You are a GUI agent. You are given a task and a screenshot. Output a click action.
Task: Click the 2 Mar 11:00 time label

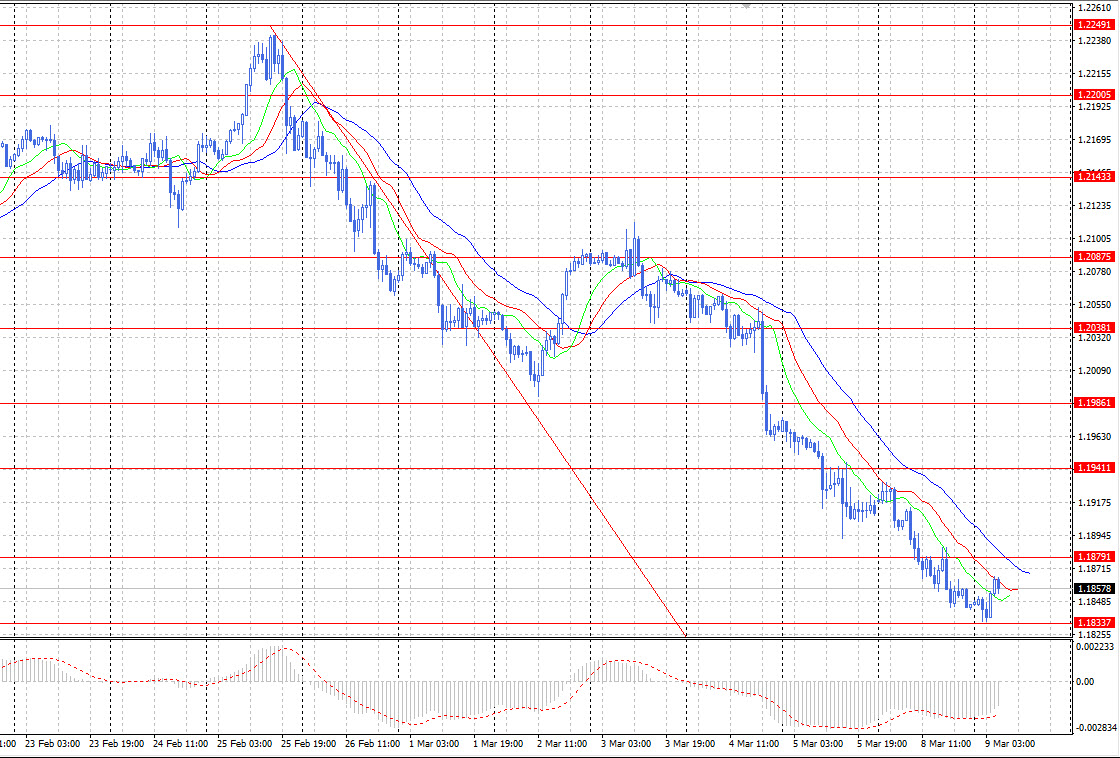point(562,744)
